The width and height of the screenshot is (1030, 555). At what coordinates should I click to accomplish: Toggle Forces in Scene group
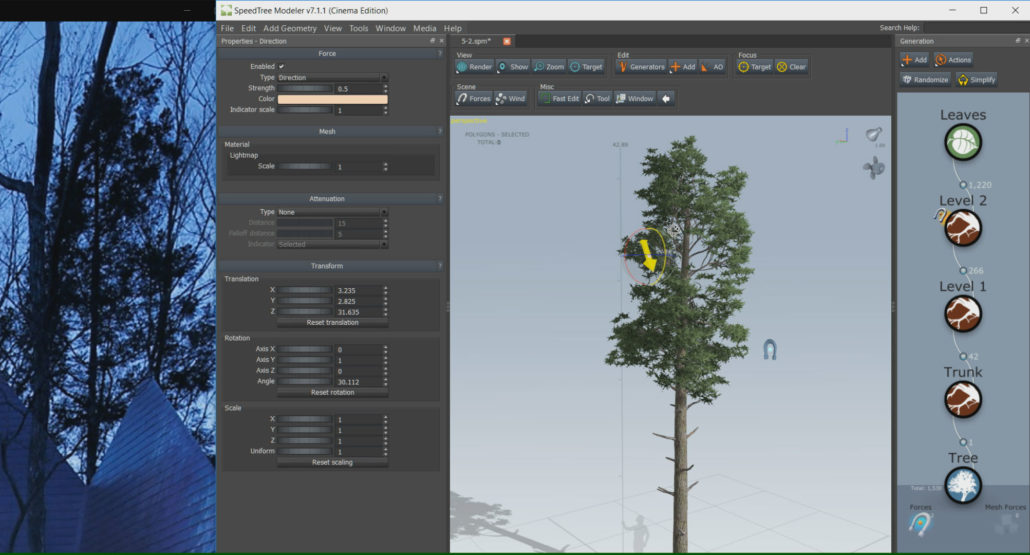[x=474, y=99]
